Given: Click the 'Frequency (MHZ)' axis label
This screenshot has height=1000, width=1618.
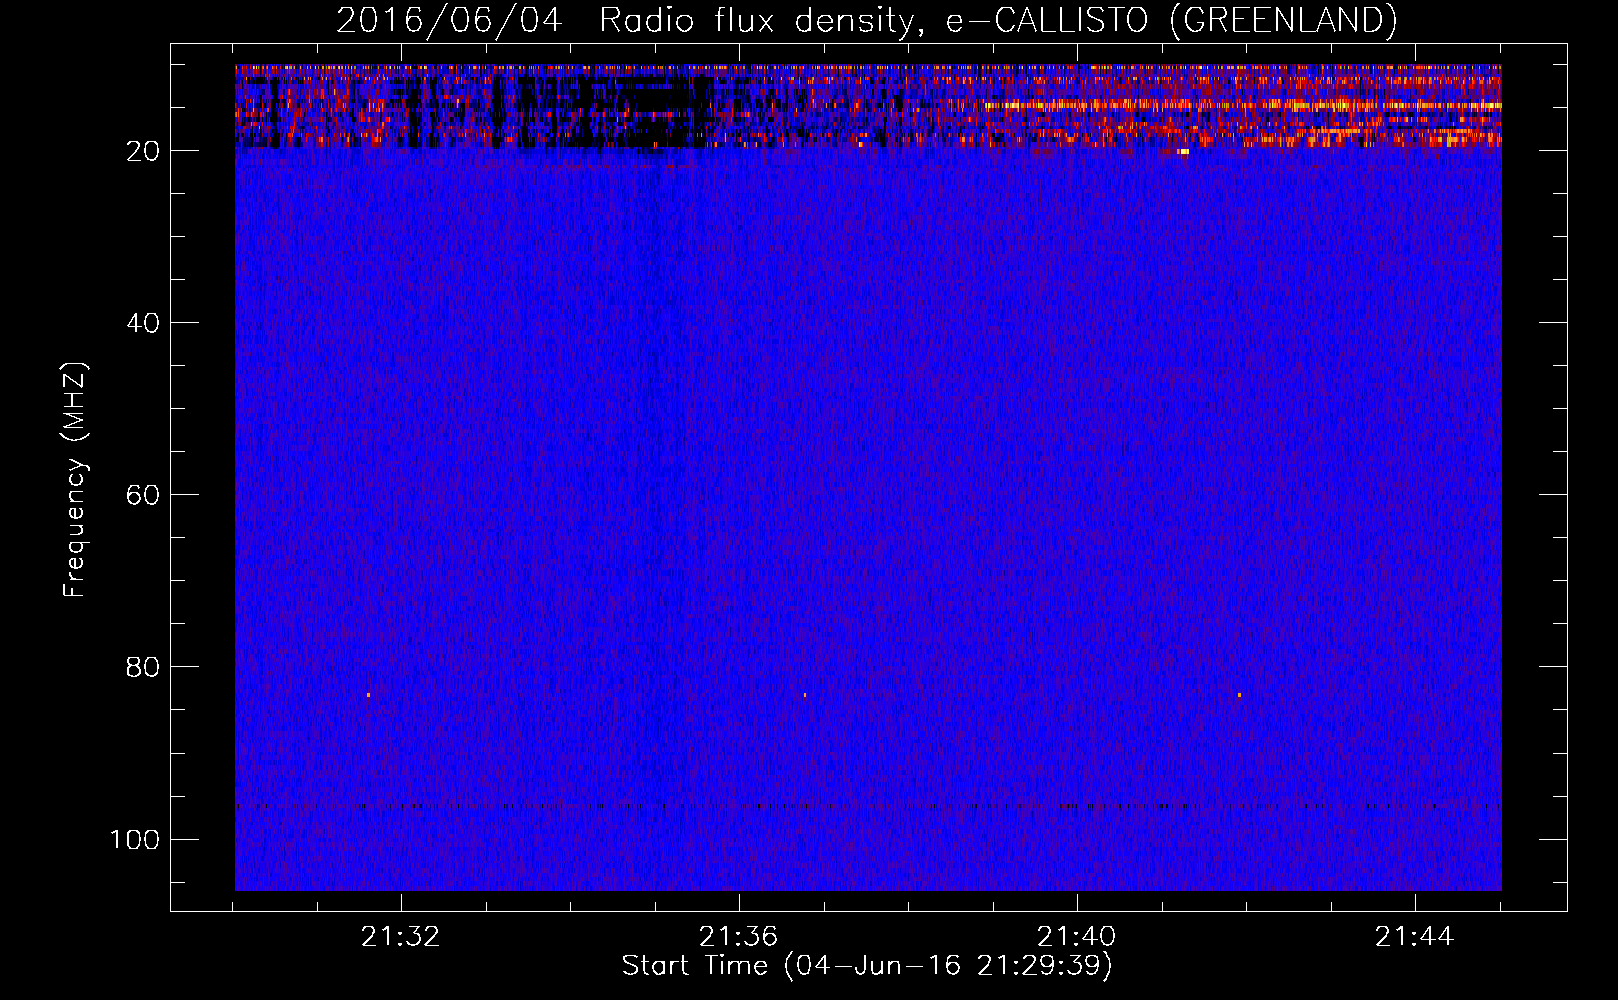Looking at the screenshot, I should (75, 480).
